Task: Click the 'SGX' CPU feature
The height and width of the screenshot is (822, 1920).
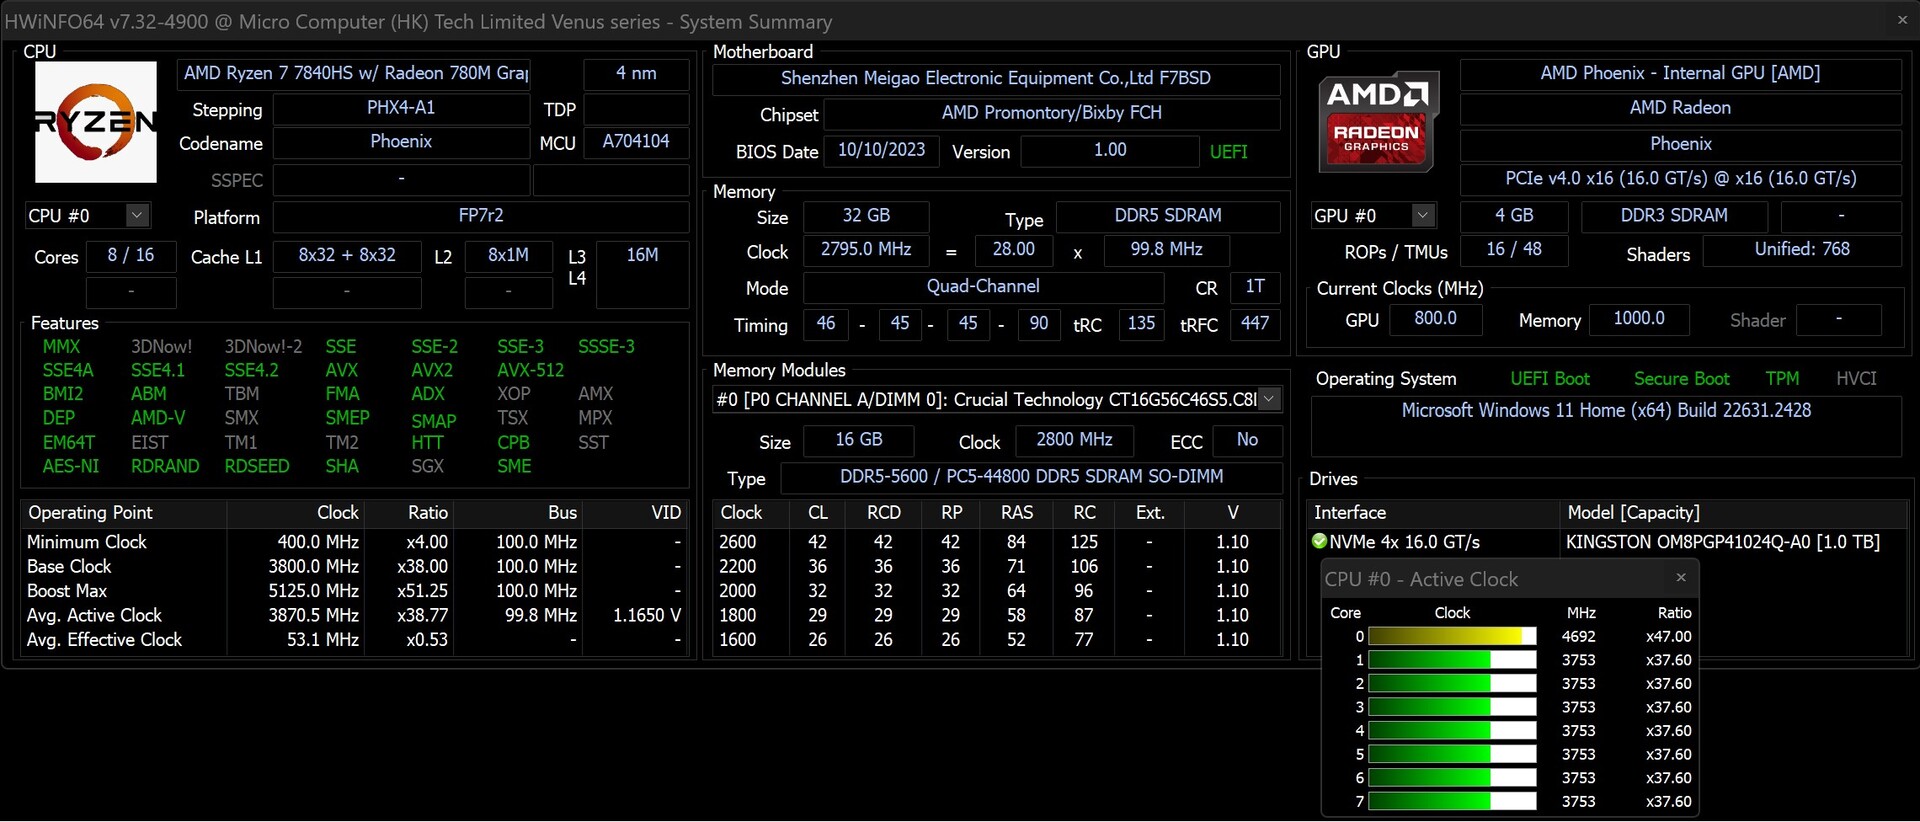Action: pyautogui.click(x=428, y=466)
